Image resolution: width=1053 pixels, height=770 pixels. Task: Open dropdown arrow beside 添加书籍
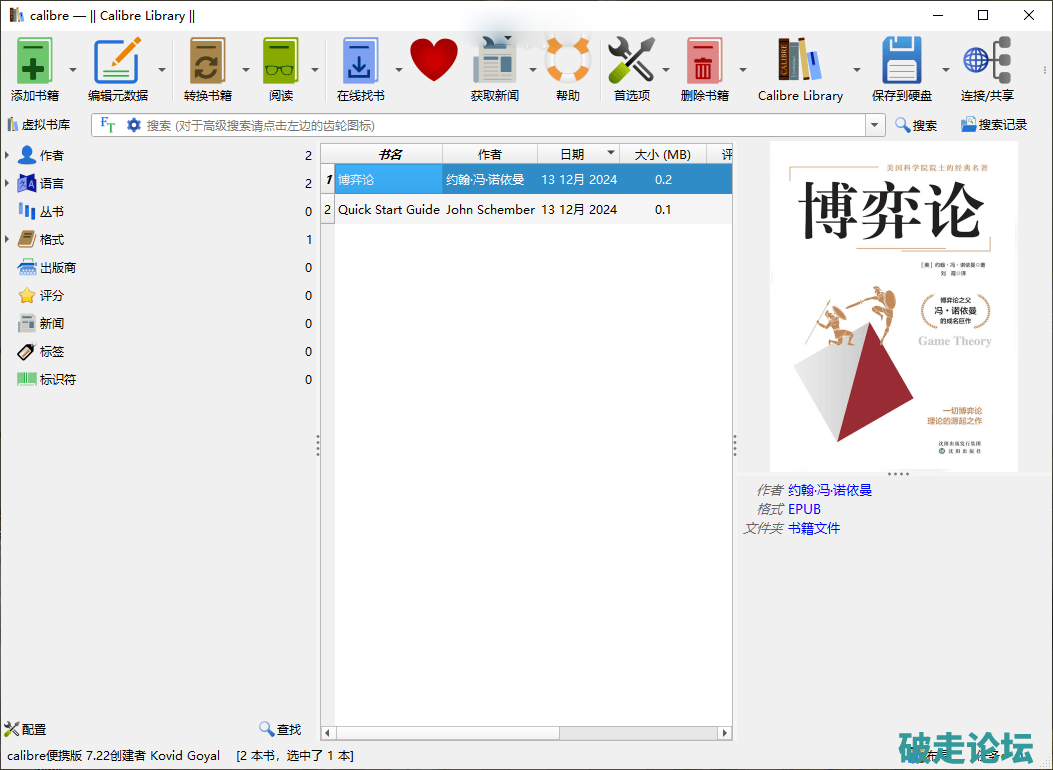point(73,70)
